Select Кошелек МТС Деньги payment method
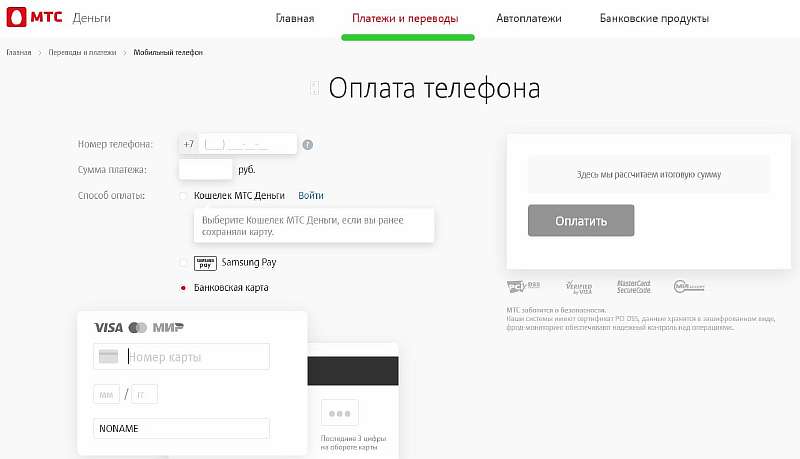 coord(183,196)
